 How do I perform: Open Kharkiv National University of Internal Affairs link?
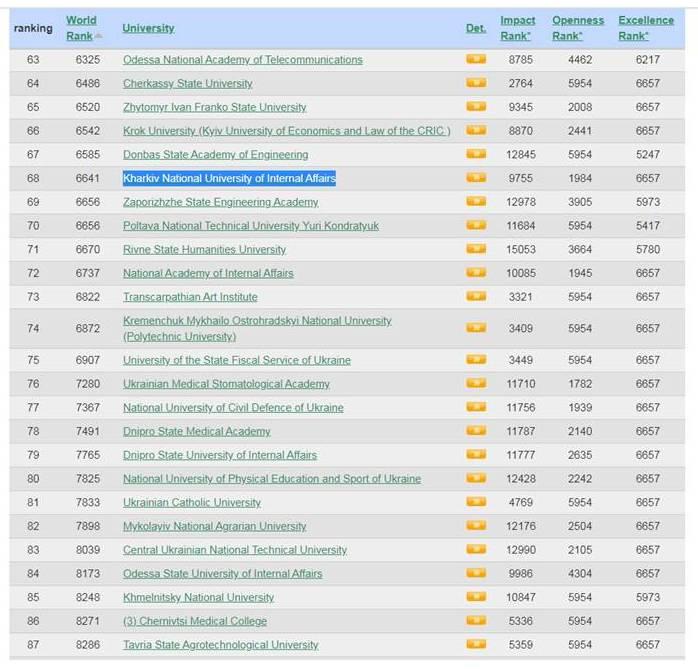229,178
